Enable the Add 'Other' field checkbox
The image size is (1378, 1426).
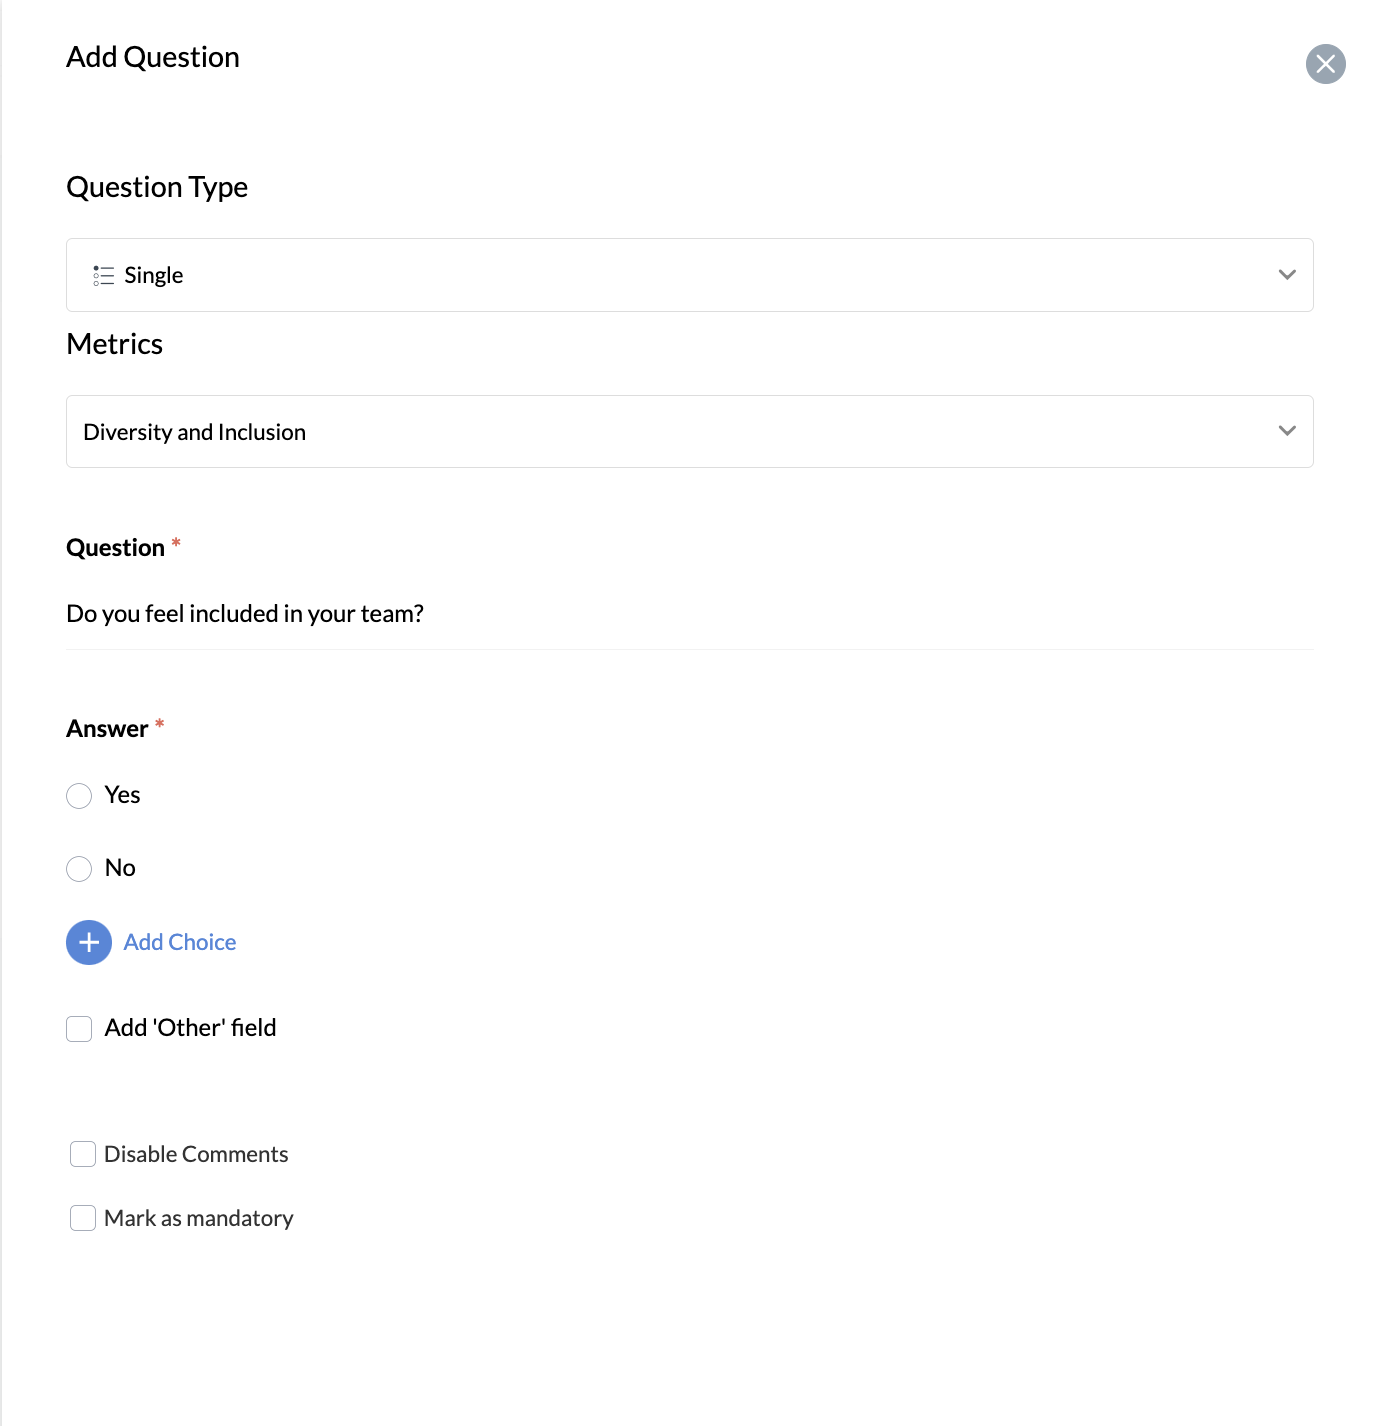pyautogui.click(x=79, y=1029)
